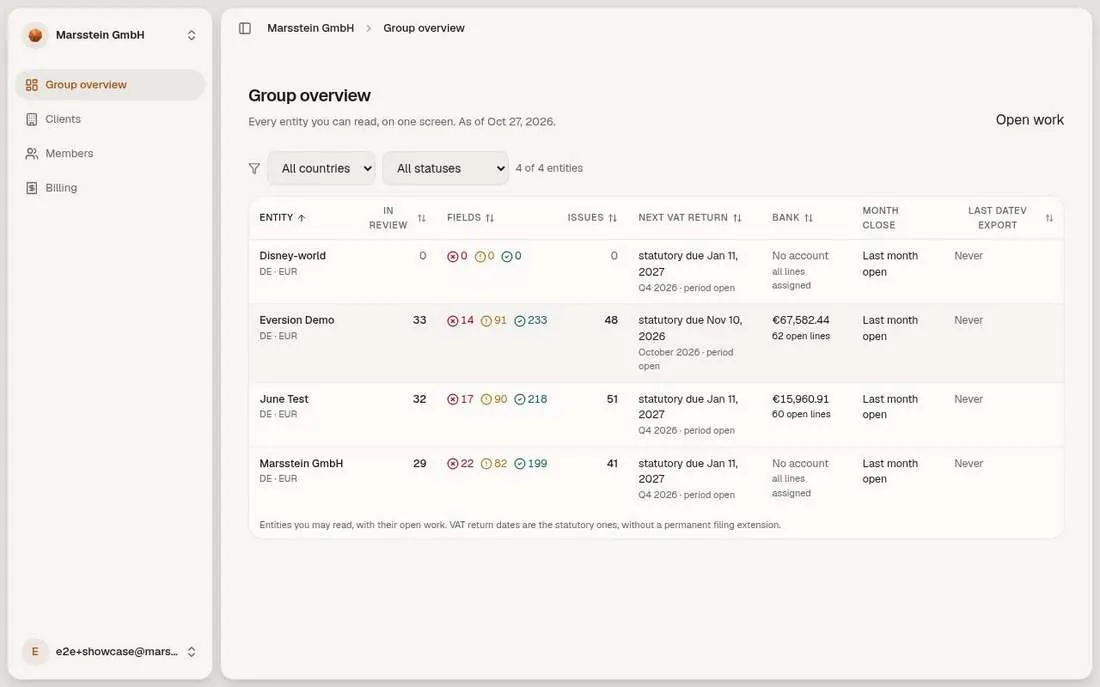Sort the table by Next VAT Return
1100x687 pixels.
690,218
